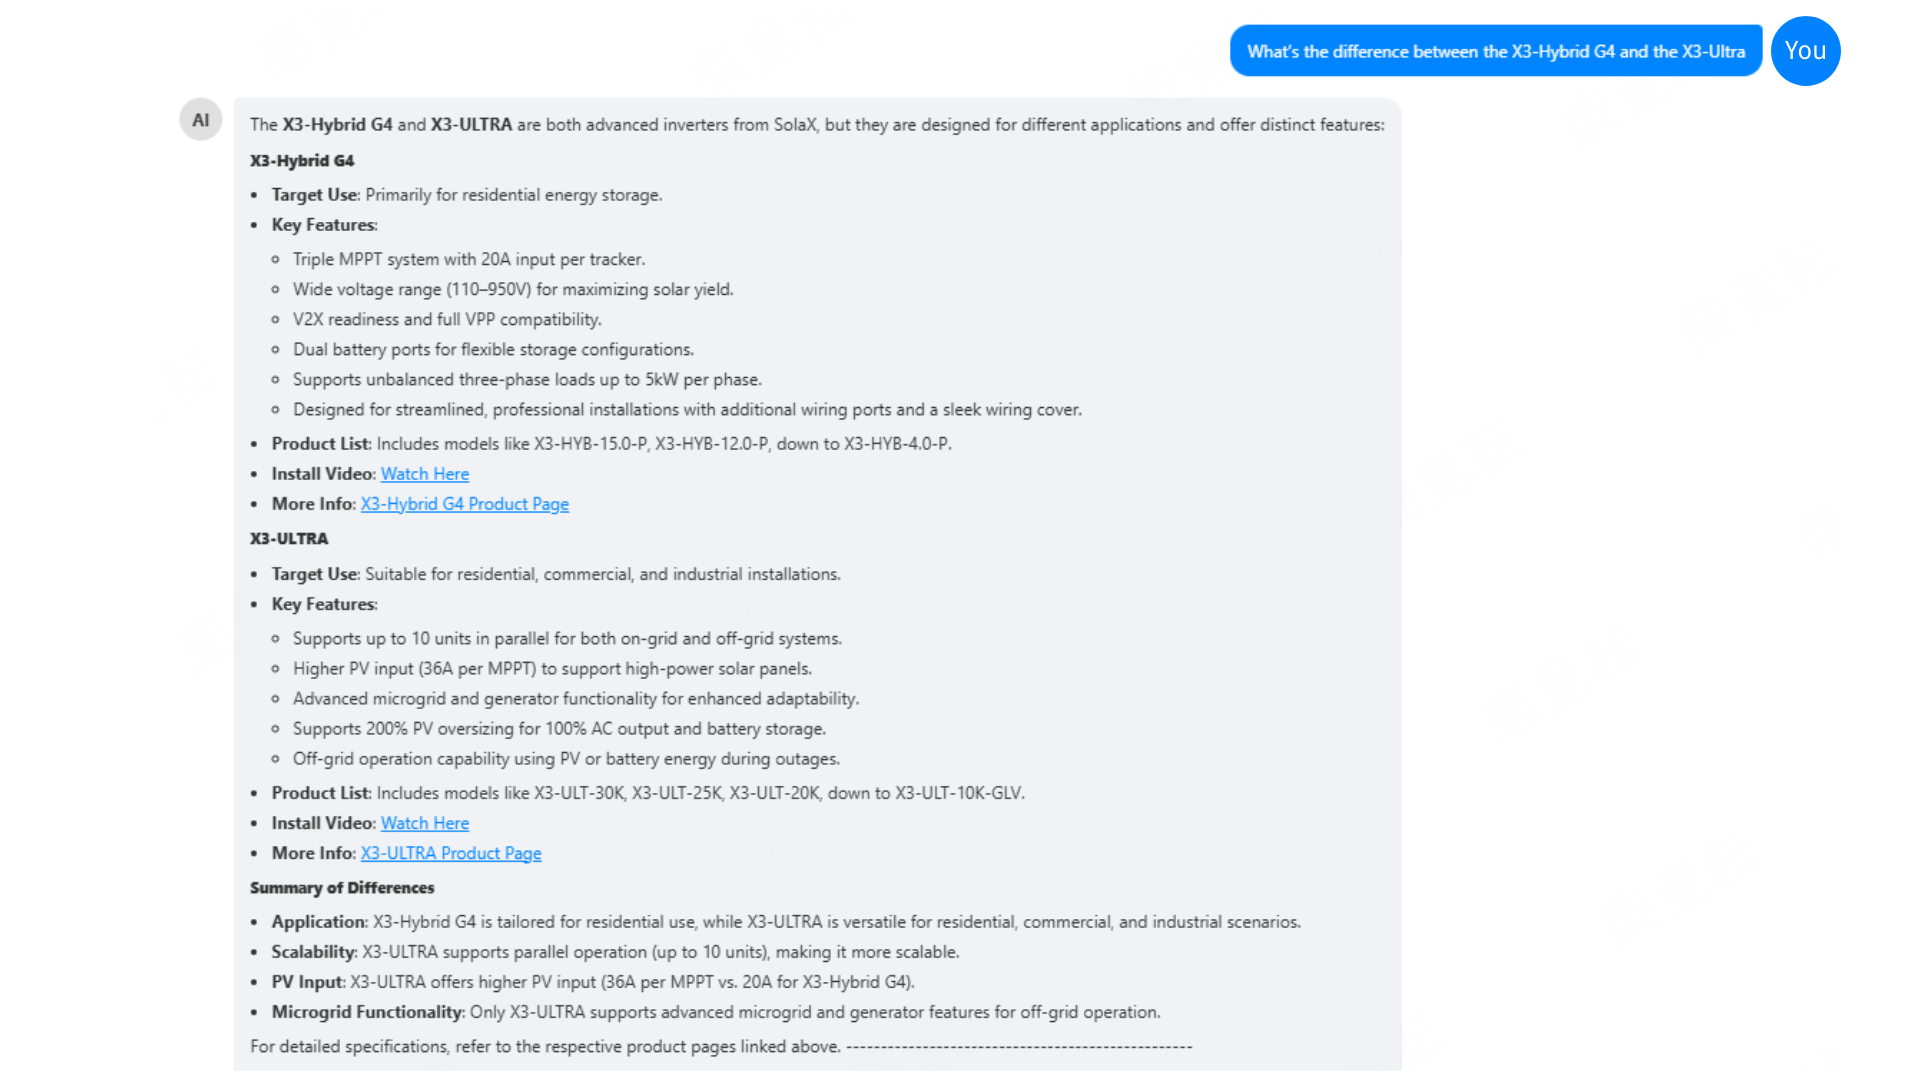Viewport: 1920px width, 1080px height.
Task: Click Watch Here for X3-Hybrid G4 install video
Action: [x=424, y=473]
